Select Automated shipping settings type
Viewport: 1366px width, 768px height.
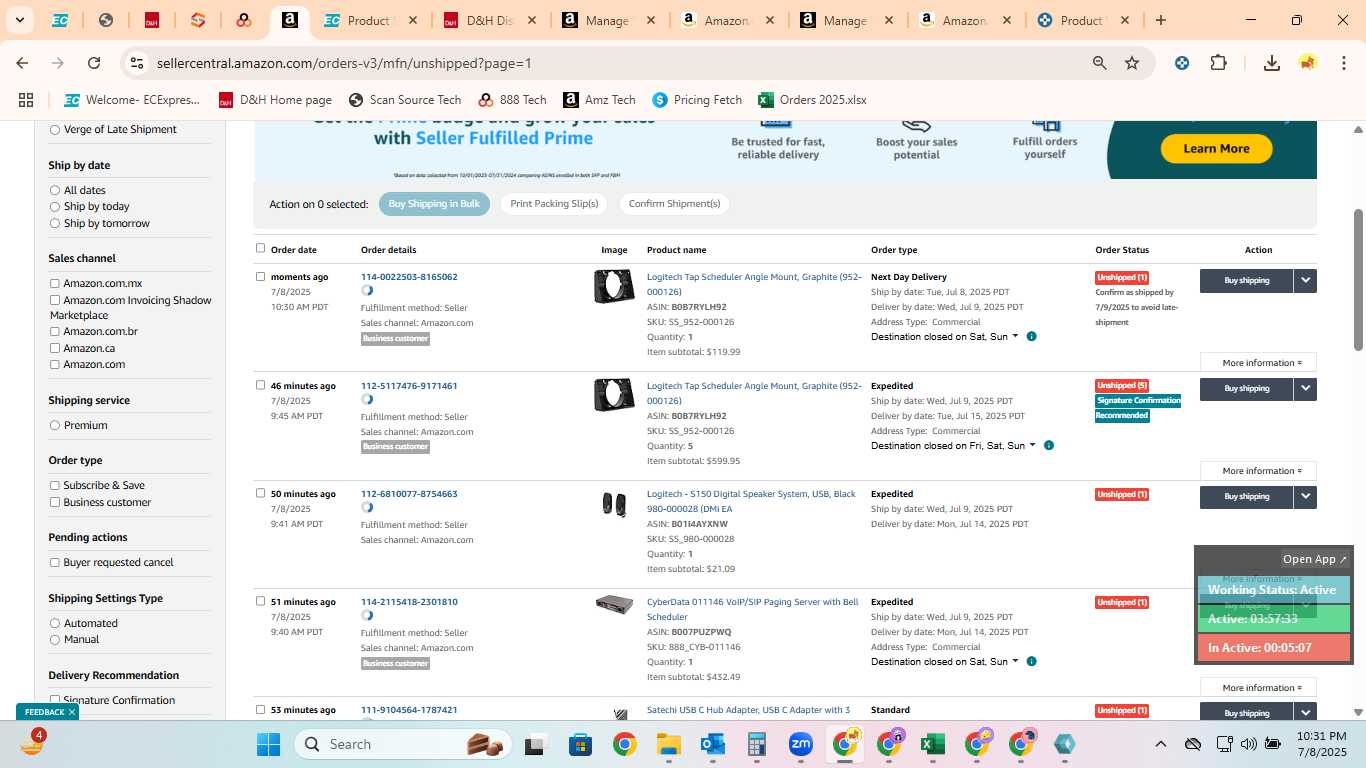(x=55, y=623)
